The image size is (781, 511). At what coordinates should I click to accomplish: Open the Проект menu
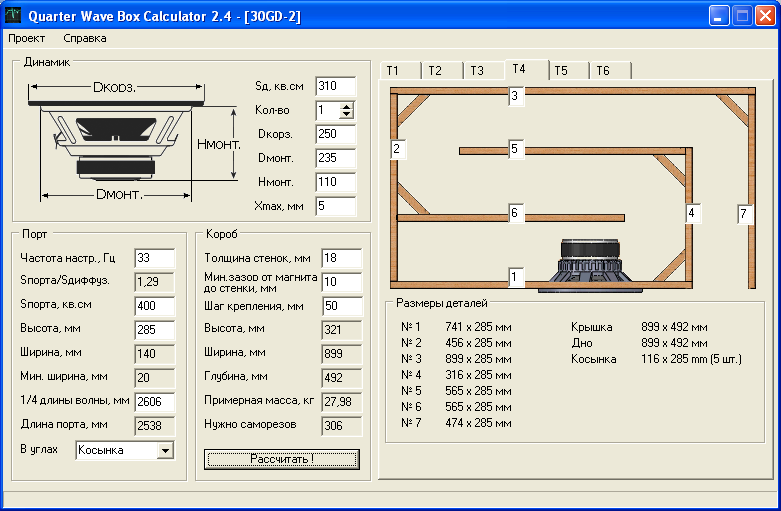pyautogui.click(x=27, y=38)
